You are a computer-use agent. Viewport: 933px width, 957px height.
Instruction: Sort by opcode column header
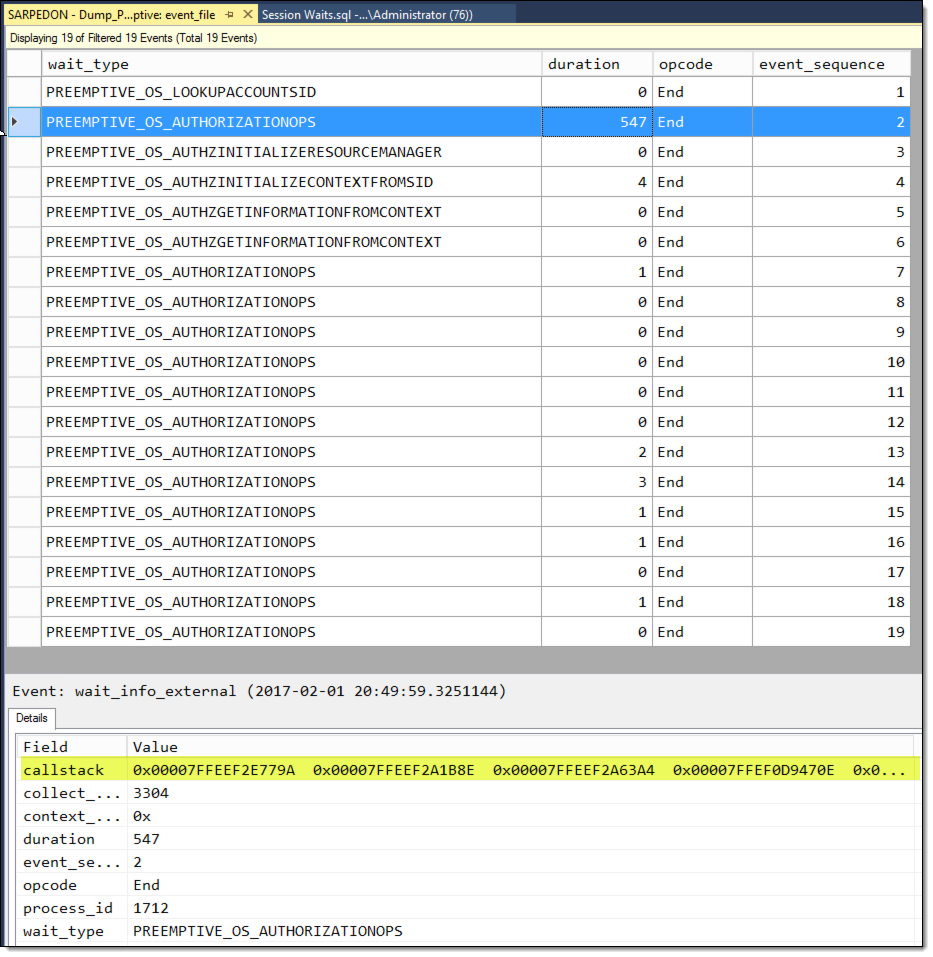point(702,64)
